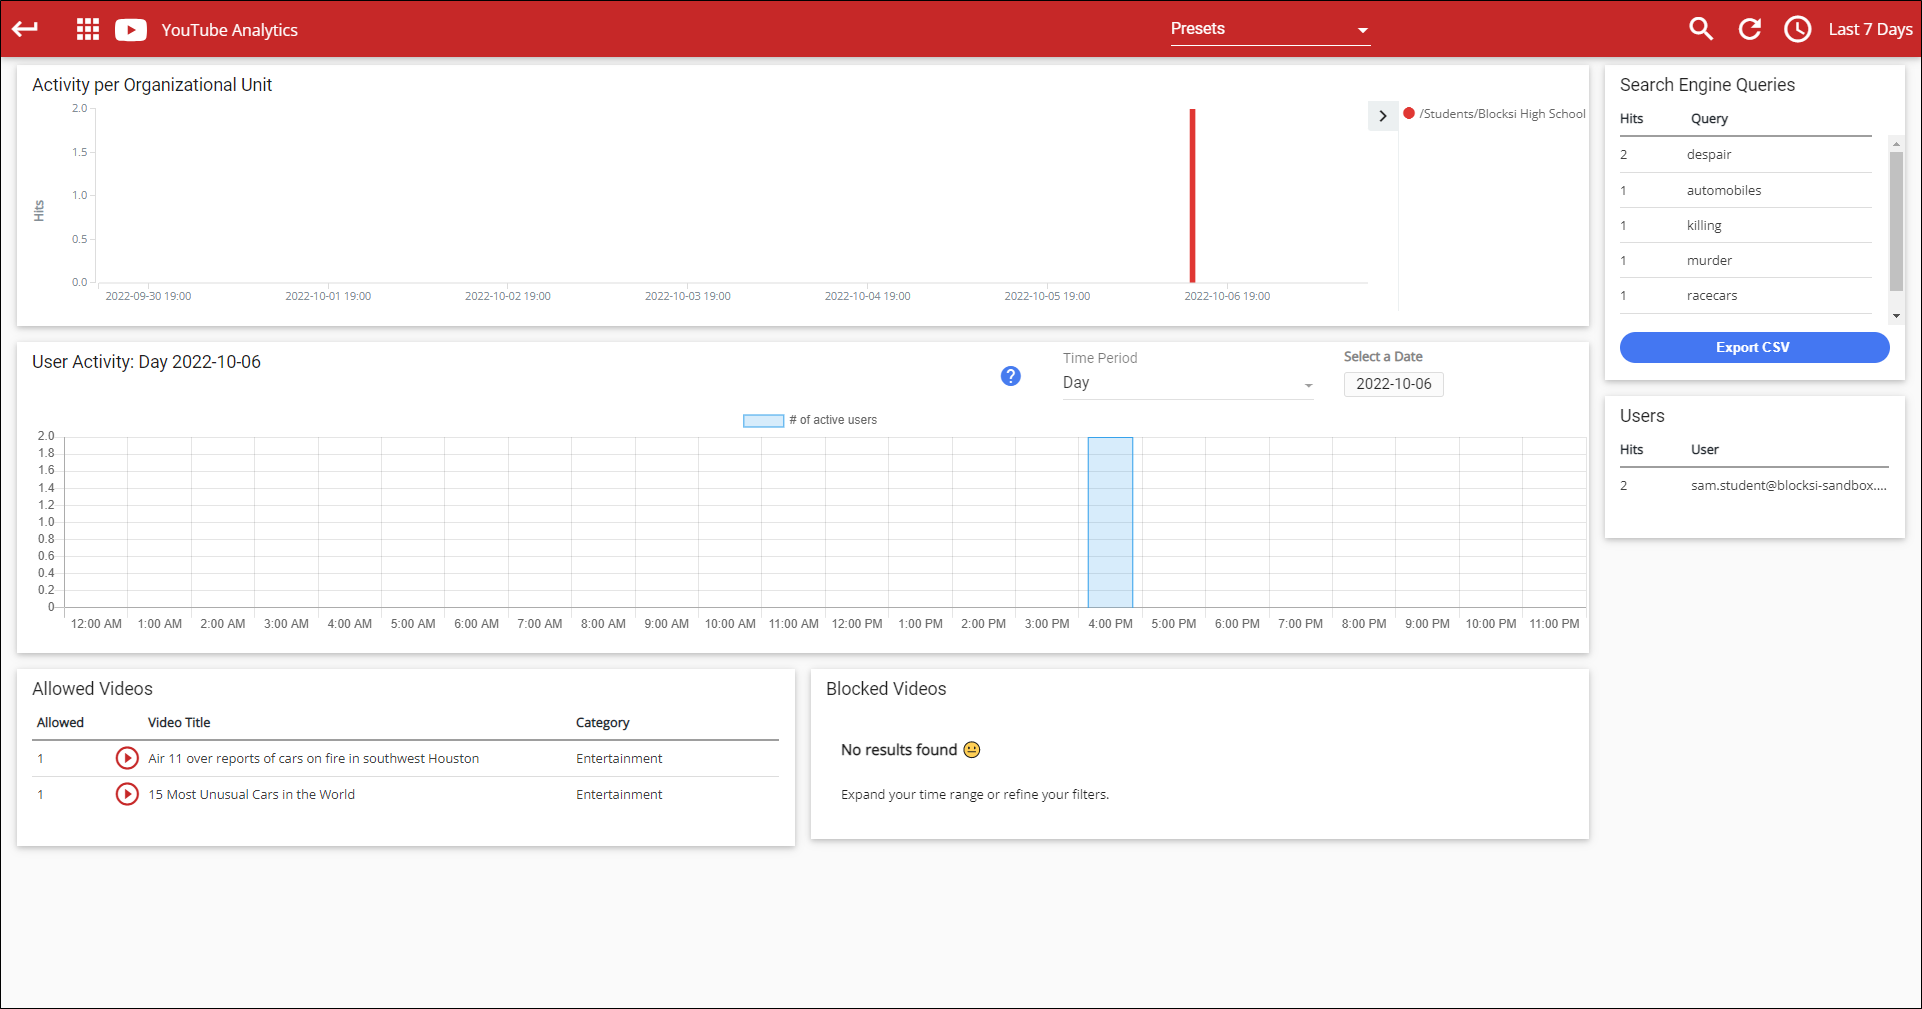Click the queries scrollbar up arrow
Viewport: 1922px width, 1009px height.
[x=1896, y=144]
